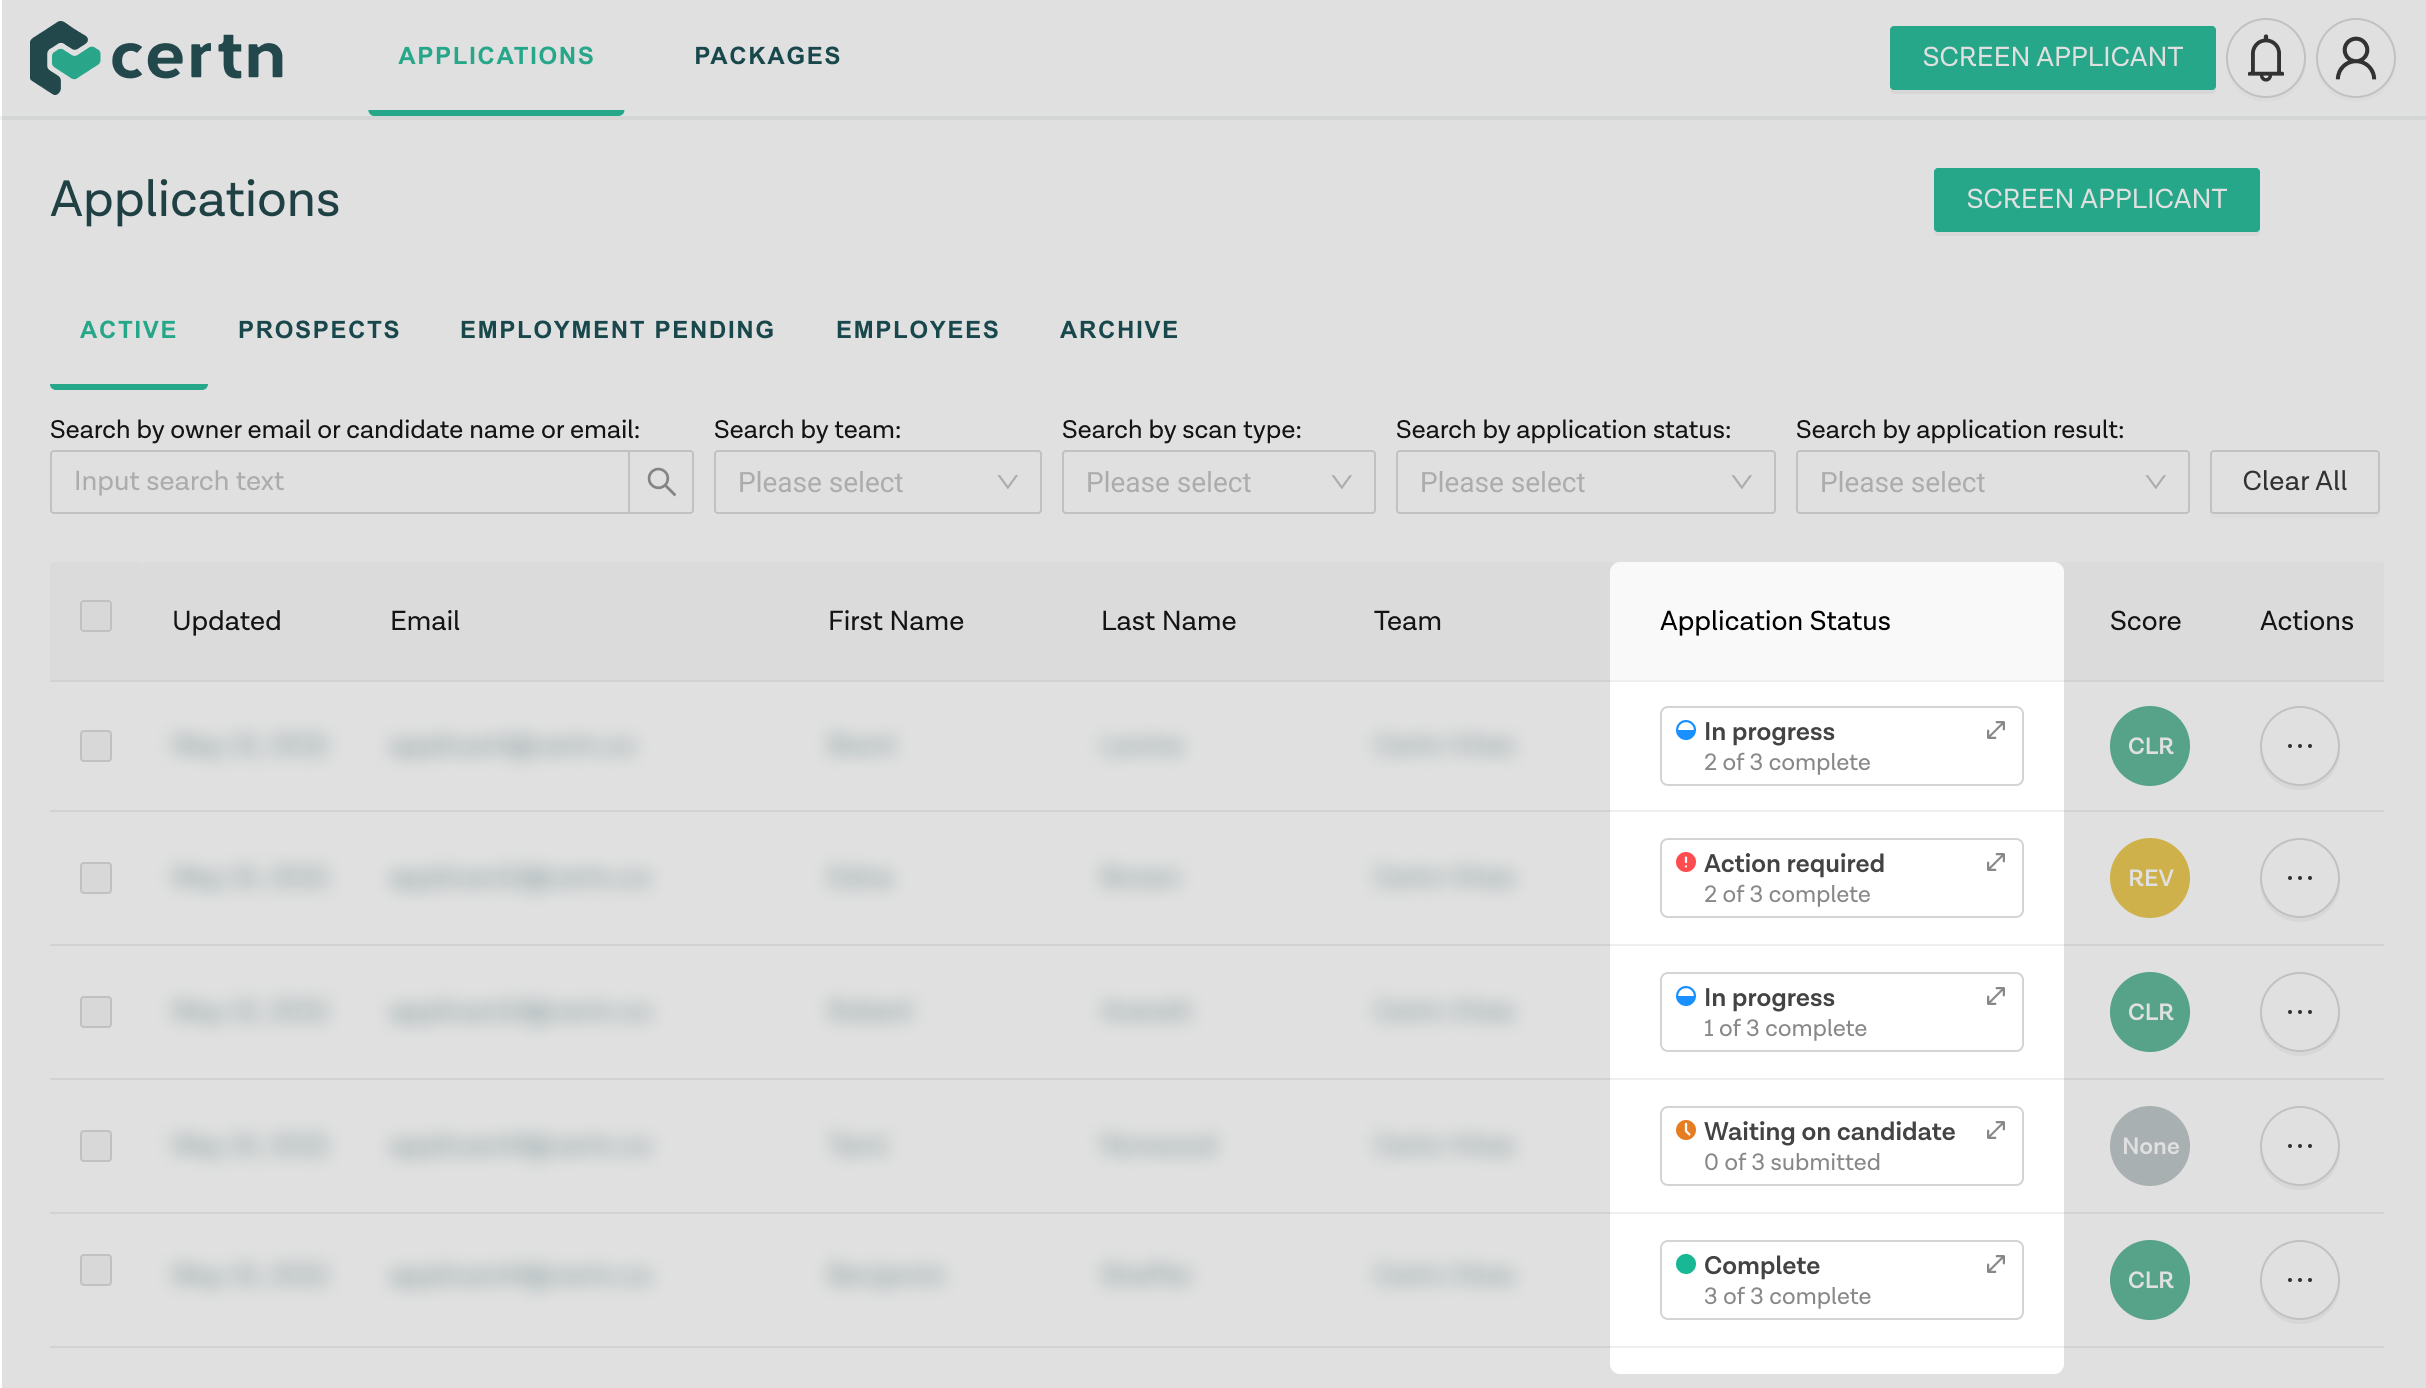Expand the Action required status details
The width and height of the screenshot is (2426, 1388).
(1995, 862)
